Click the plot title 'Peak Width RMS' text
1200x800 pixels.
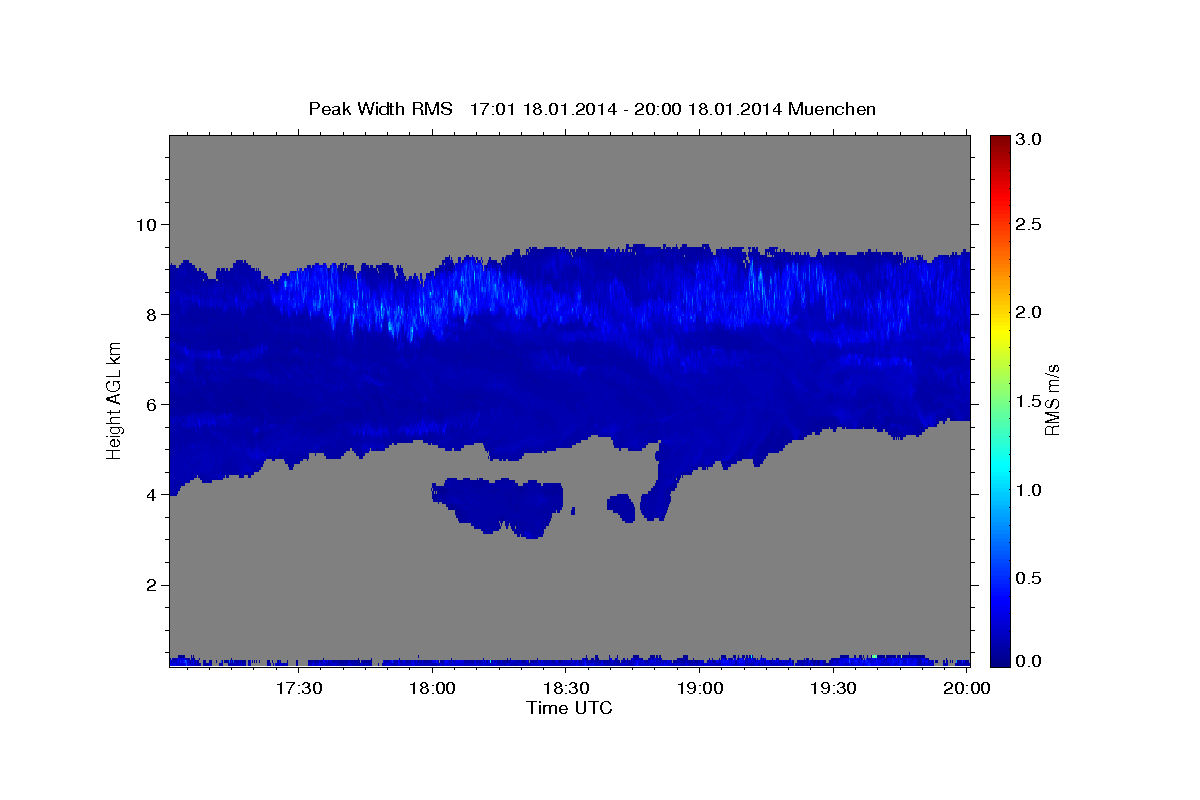pyautogui.click(x=380, y=109)
